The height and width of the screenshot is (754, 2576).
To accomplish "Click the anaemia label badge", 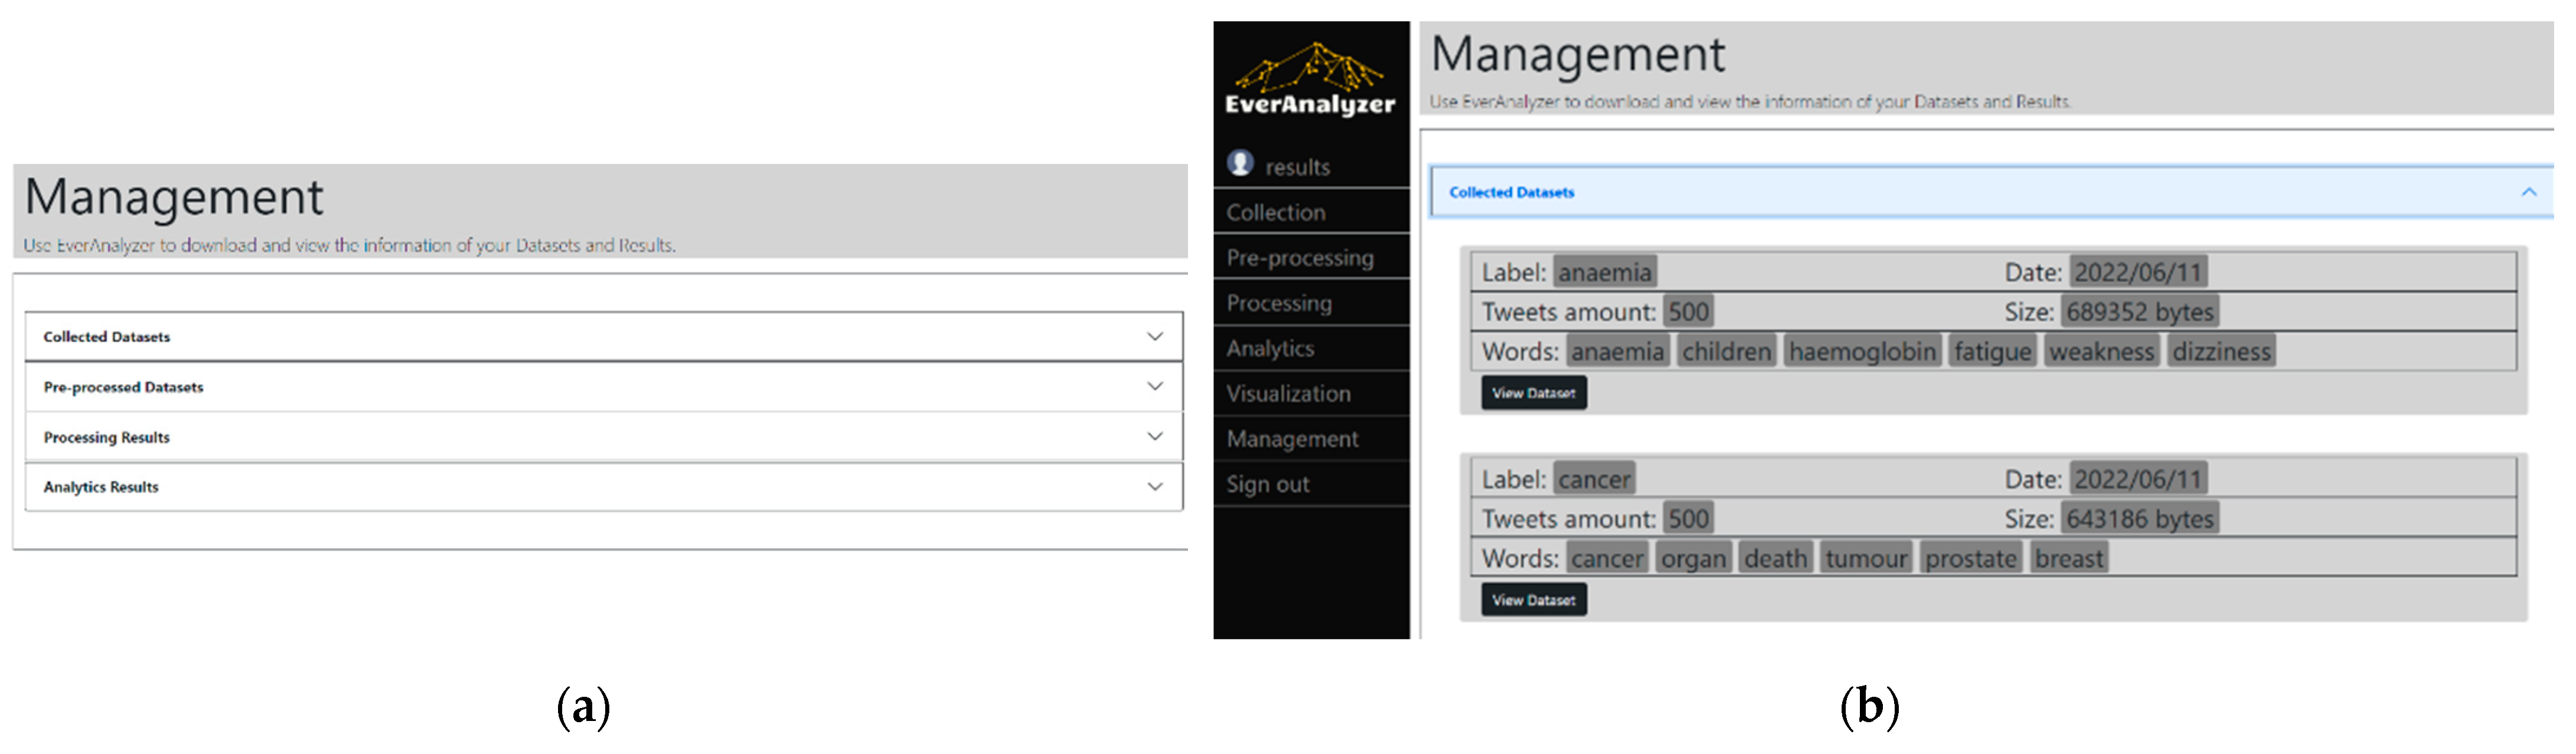I will [x=1604, y=272].
